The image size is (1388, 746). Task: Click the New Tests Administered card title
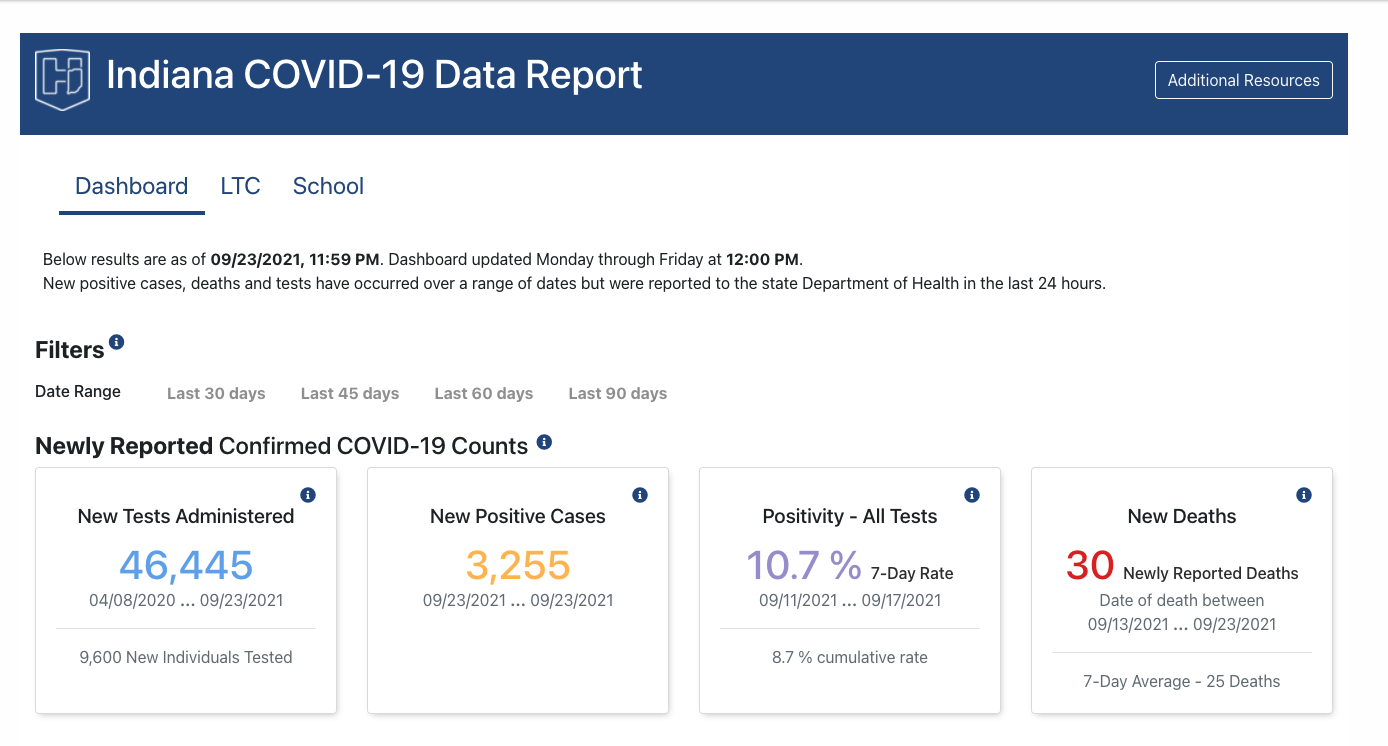point(186,516)
